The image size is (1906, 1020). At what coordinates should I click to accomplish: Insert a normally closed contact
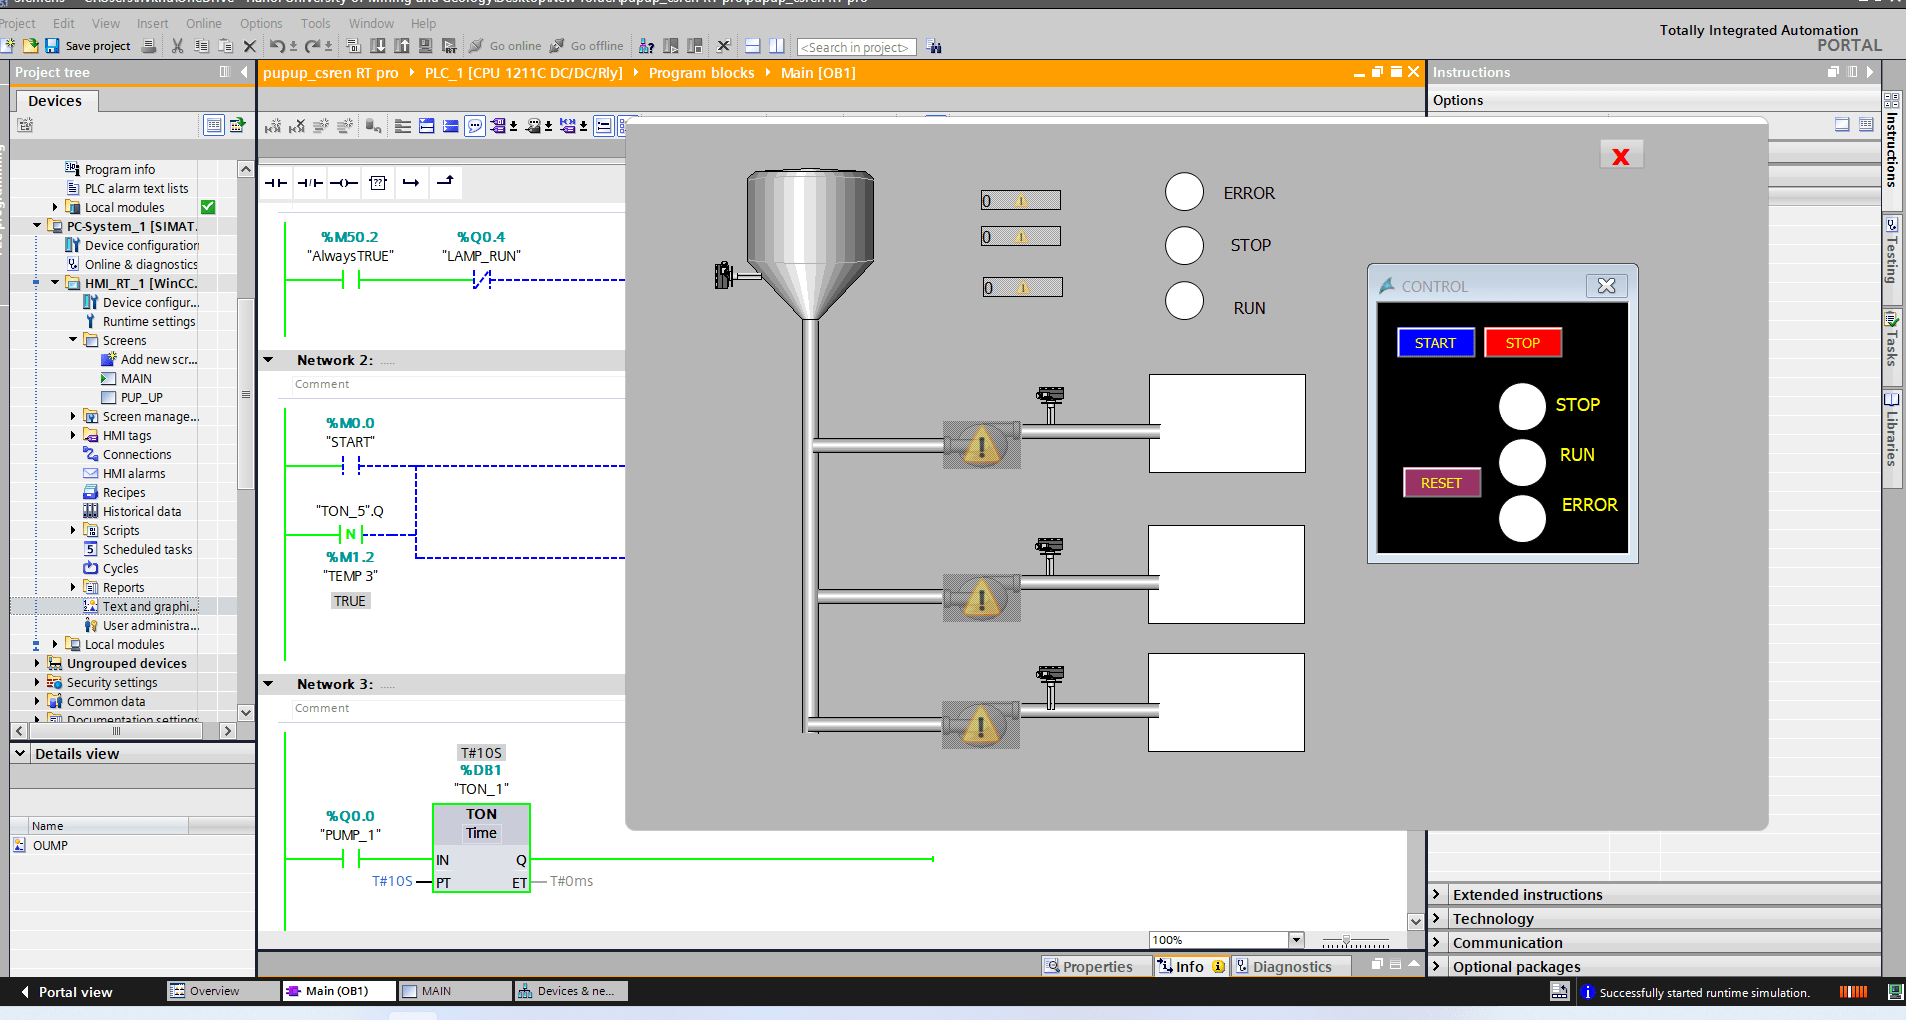pos(311,183)
